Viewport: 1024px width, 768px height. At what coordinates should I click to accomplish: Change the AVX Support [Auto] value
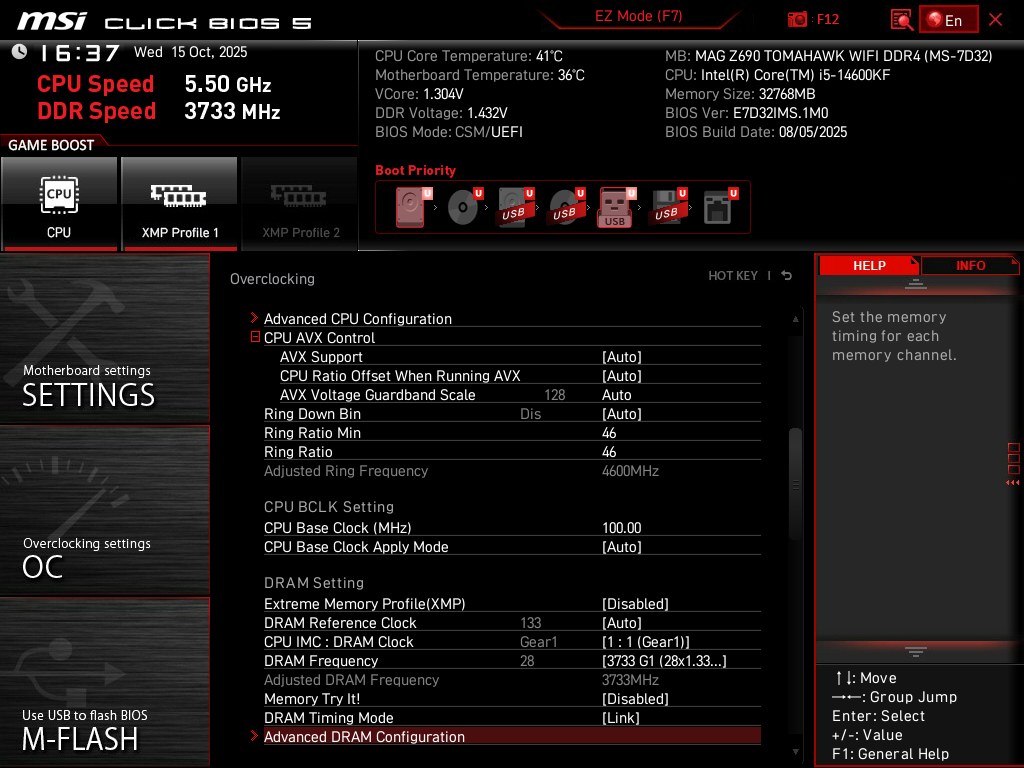point(622,357)
